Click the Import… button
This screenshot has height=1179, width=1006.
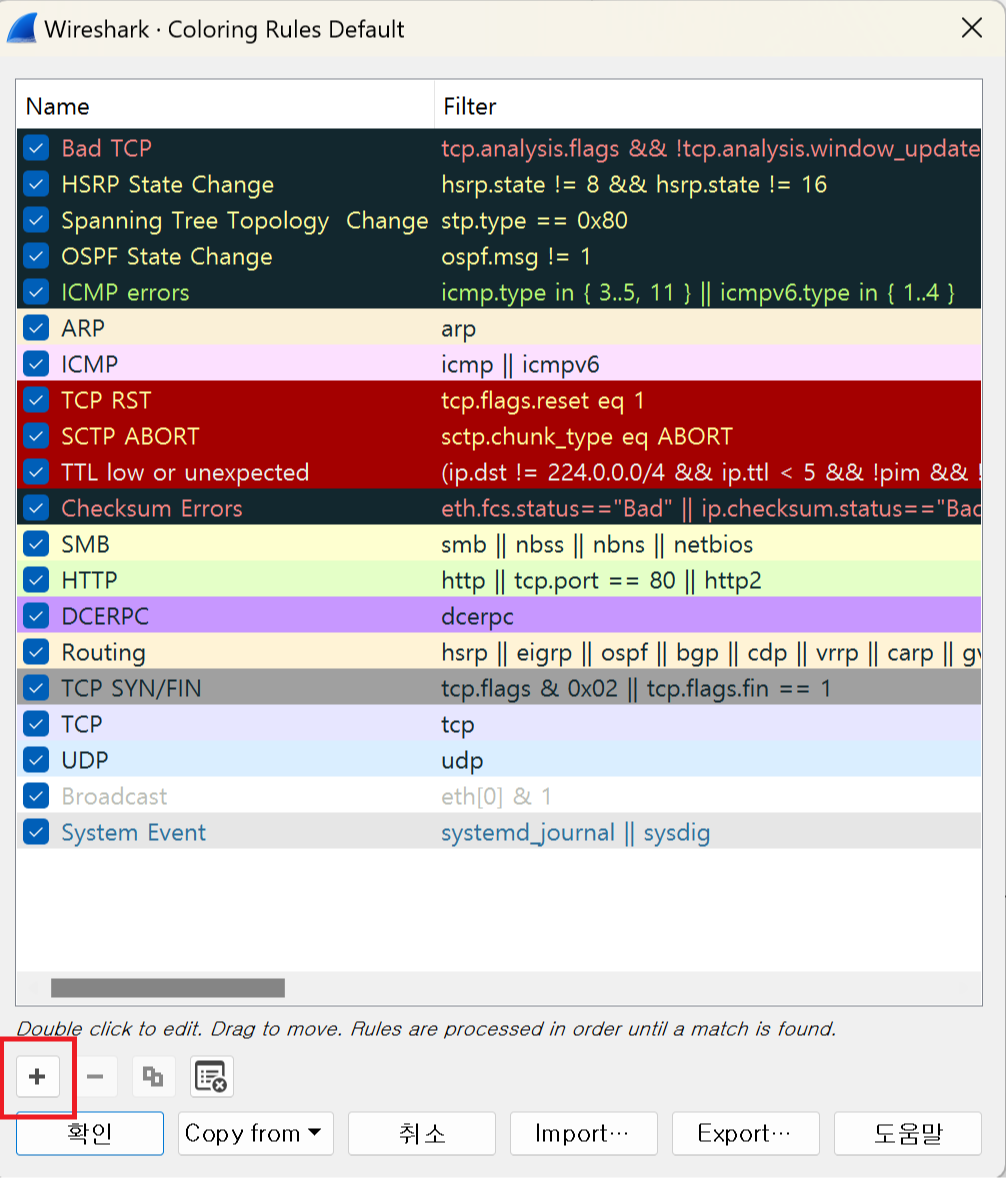click(583, 1133)
